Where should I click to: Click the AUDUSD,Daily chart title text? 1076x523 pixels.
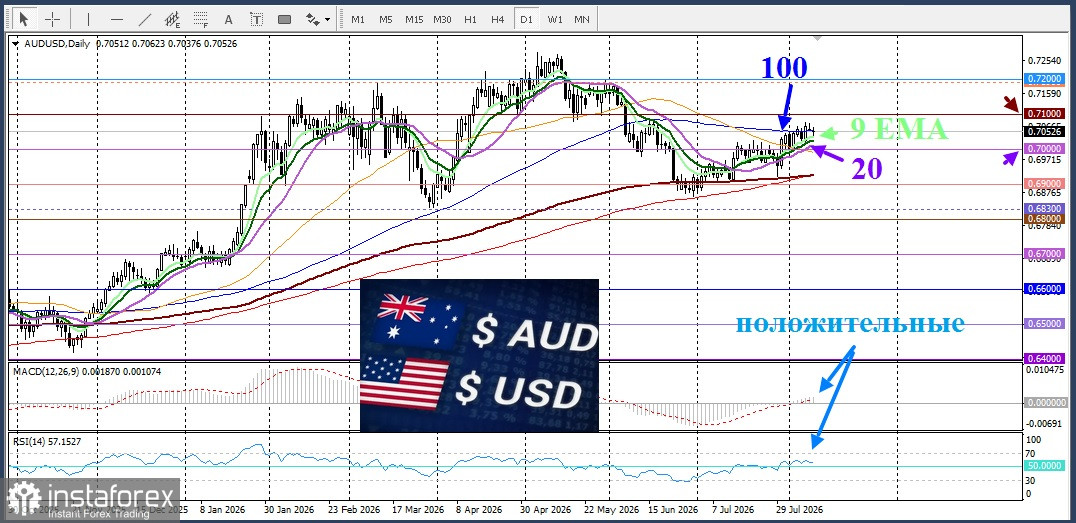click(57, 44)
